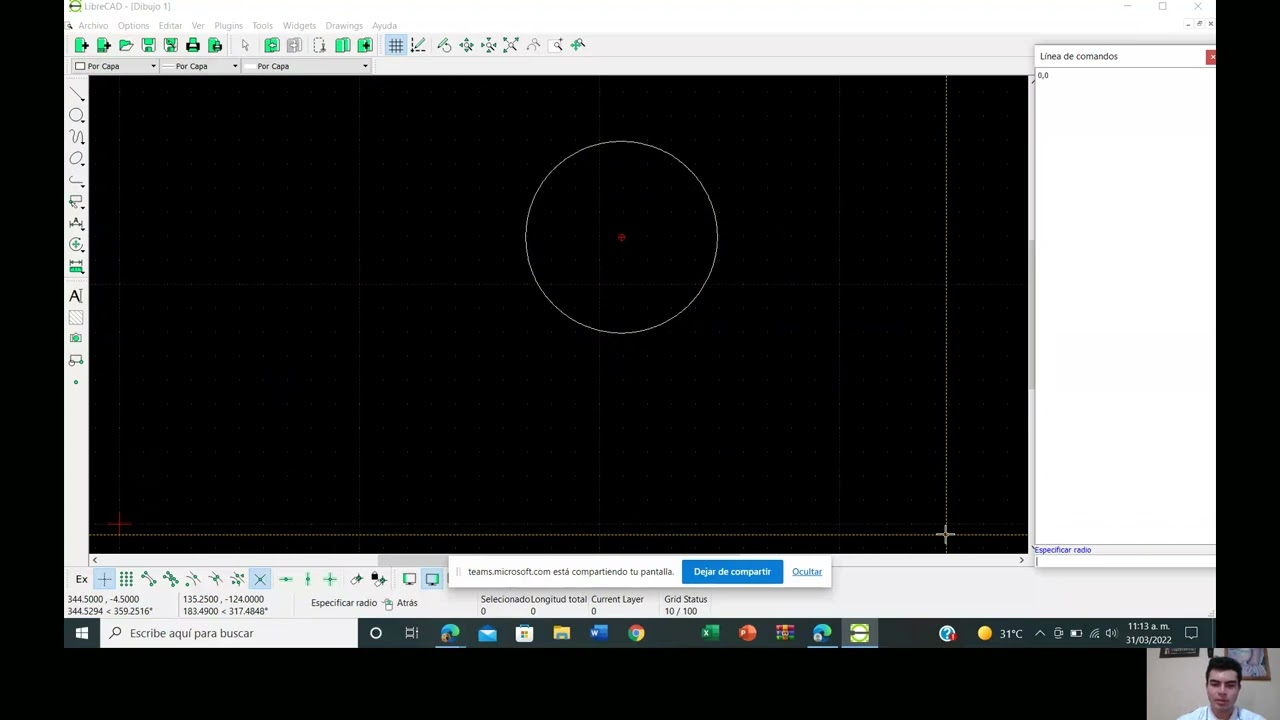Click the Window Zoom magnifier icon

pos(556,45)
